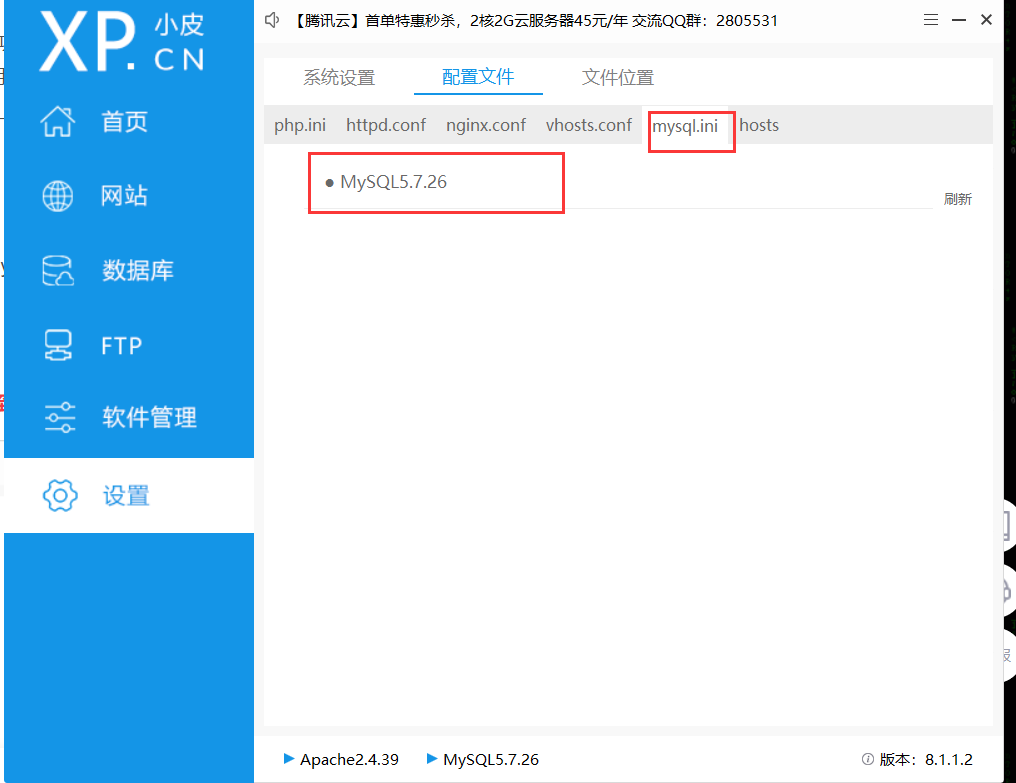Go to 首页 in sidebar

124,121
